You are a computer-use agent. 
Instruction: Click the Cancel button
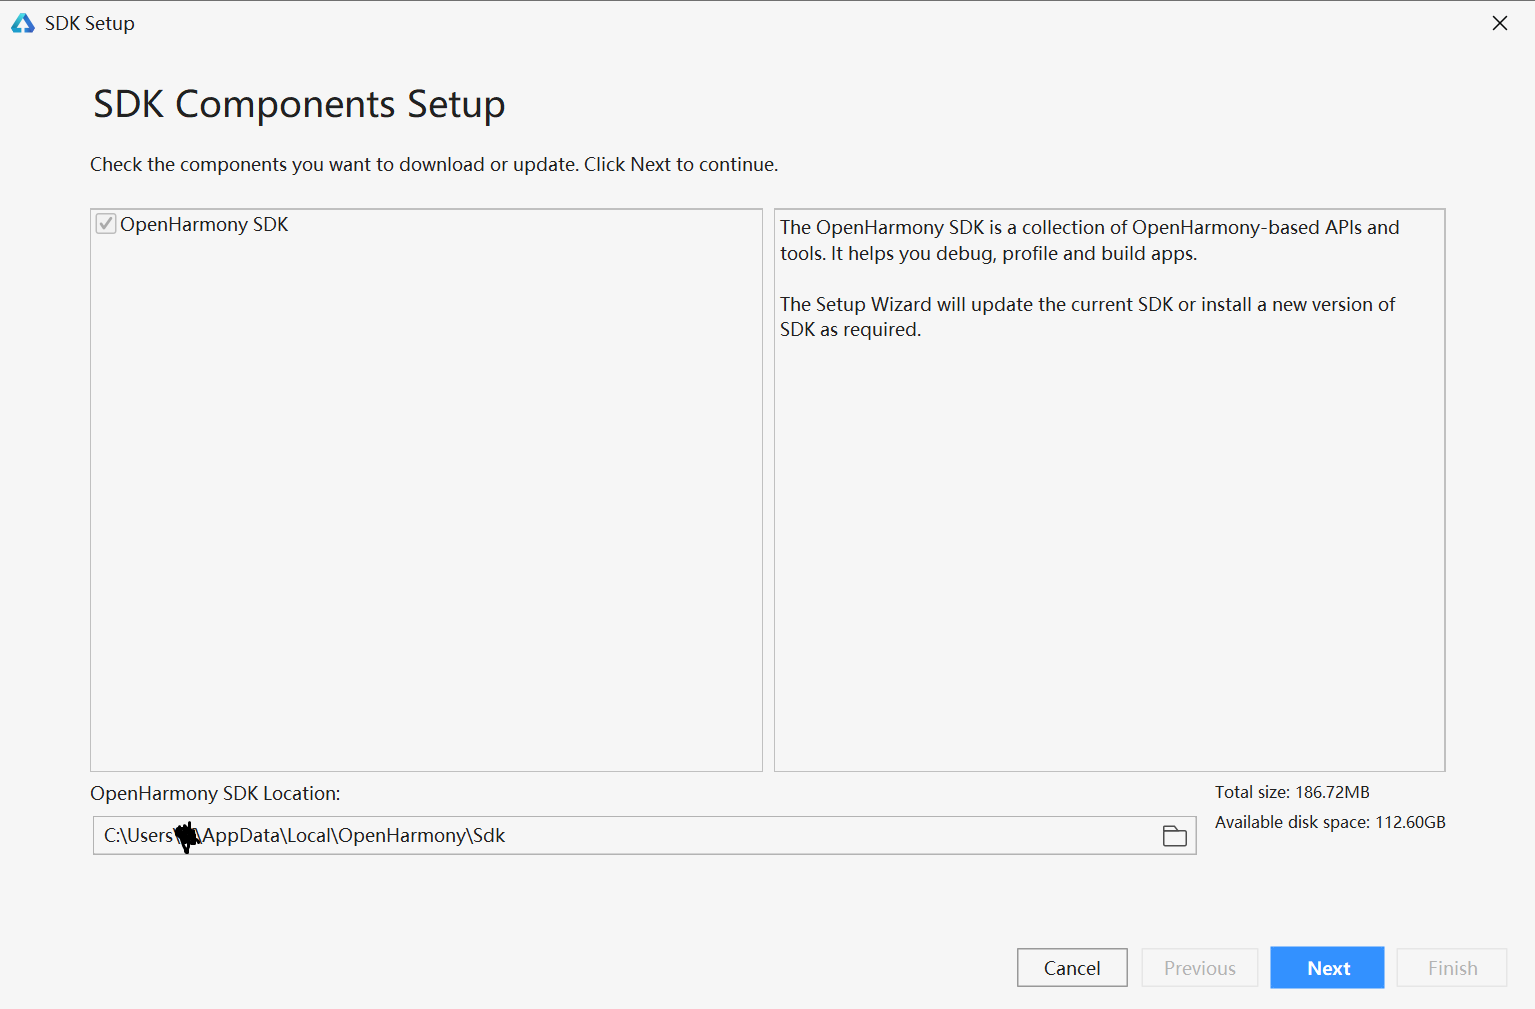(1072, 968)
